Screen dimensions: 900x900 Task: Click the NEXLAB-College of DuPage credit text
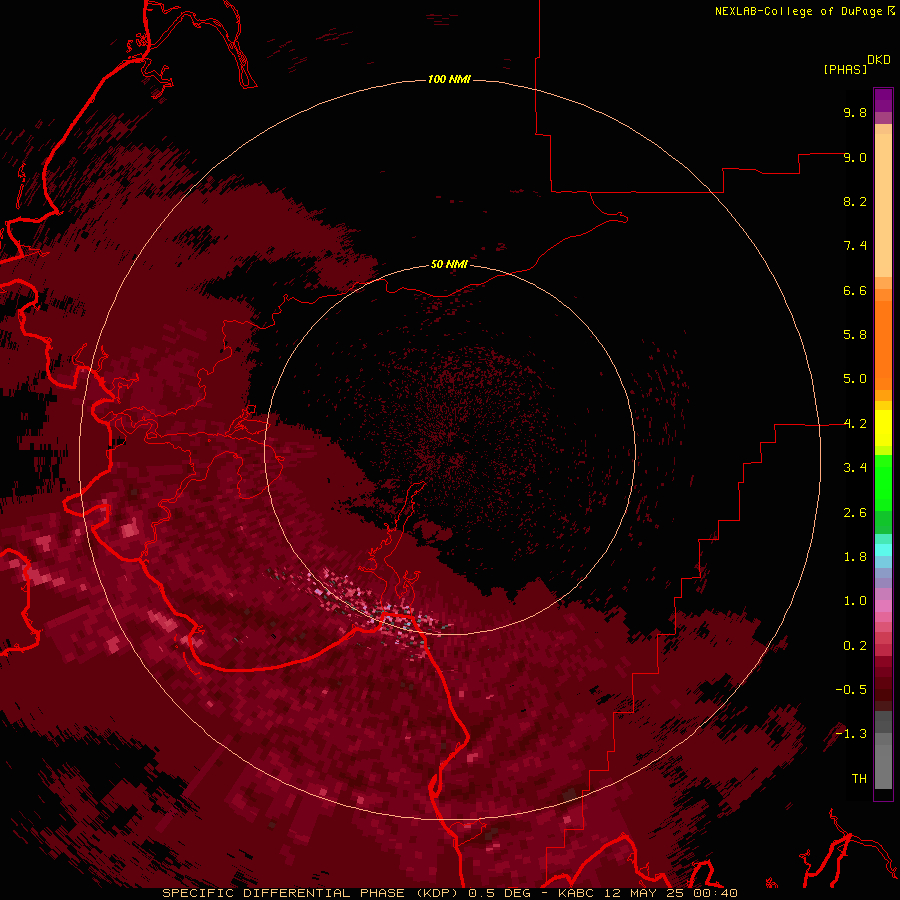point(799,11)
